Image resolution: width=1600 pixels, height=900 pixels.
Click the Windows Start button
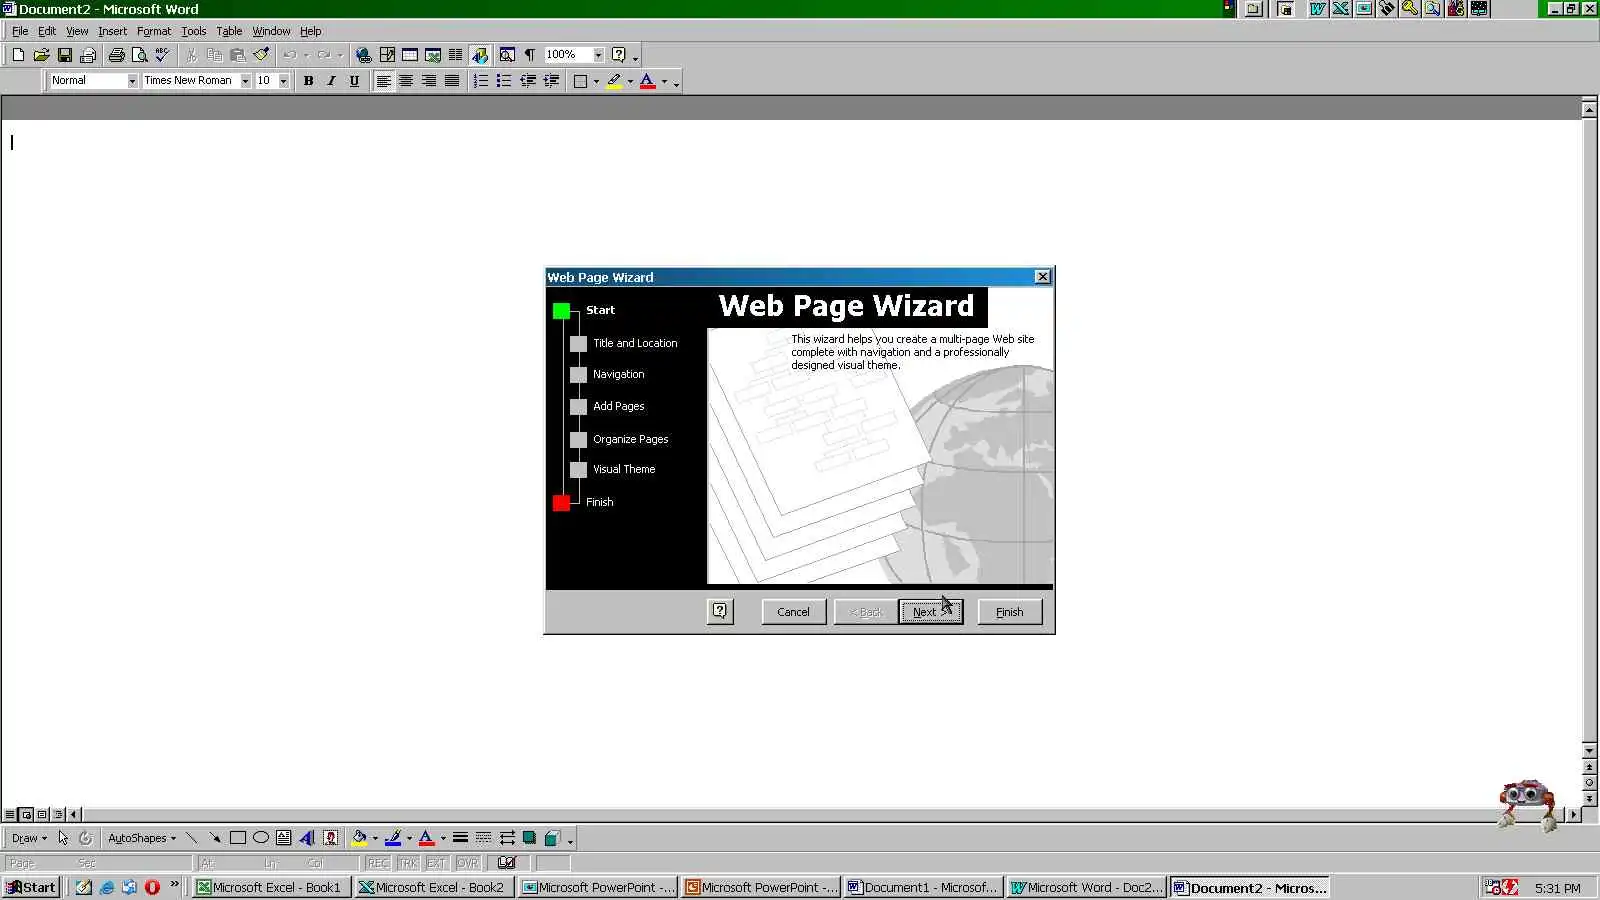(31, 887)
